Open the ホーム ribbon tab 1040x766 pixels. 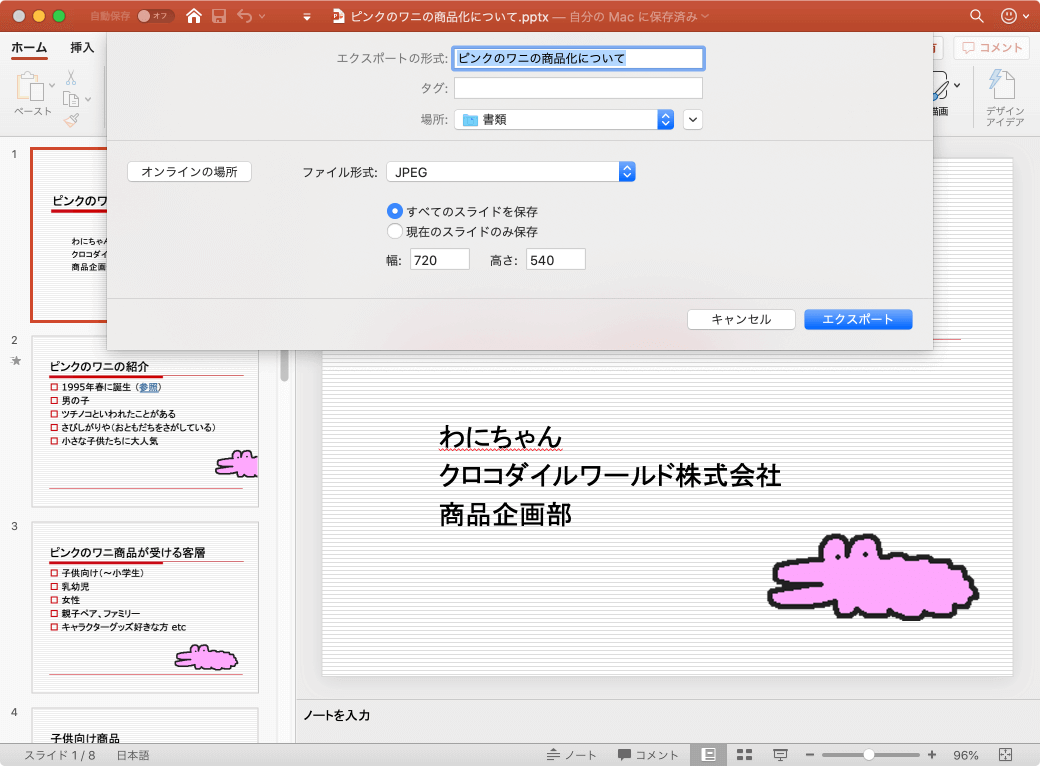(29, 47)
